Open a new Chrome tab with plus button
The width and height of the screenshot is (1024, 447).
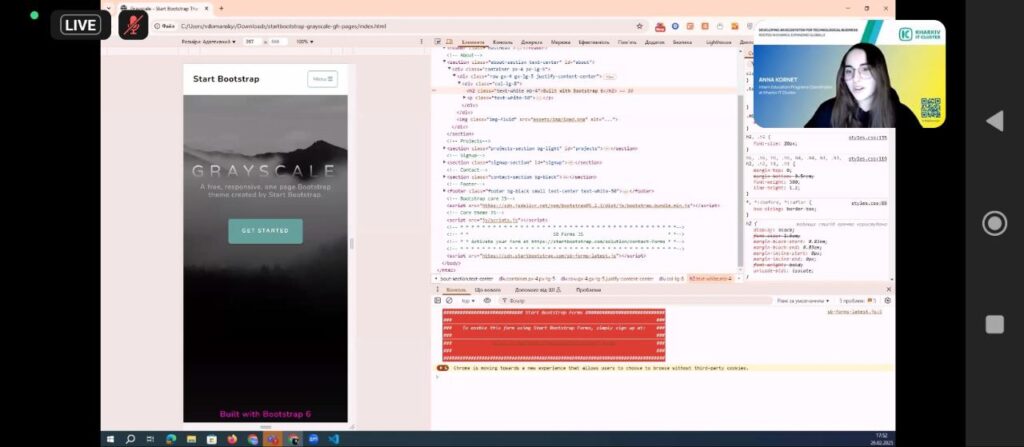click(221, 8)
